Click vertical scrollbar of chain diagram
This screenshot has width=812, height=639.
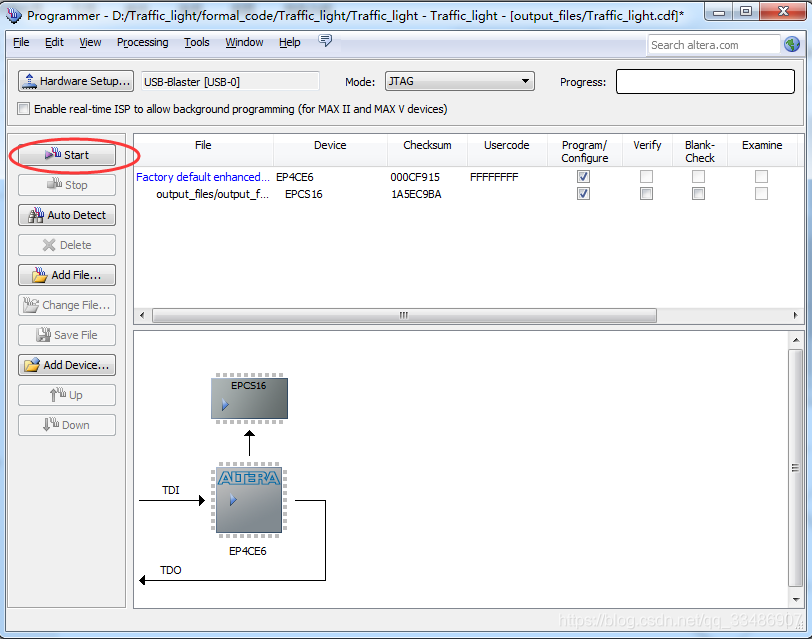[795, 468]
